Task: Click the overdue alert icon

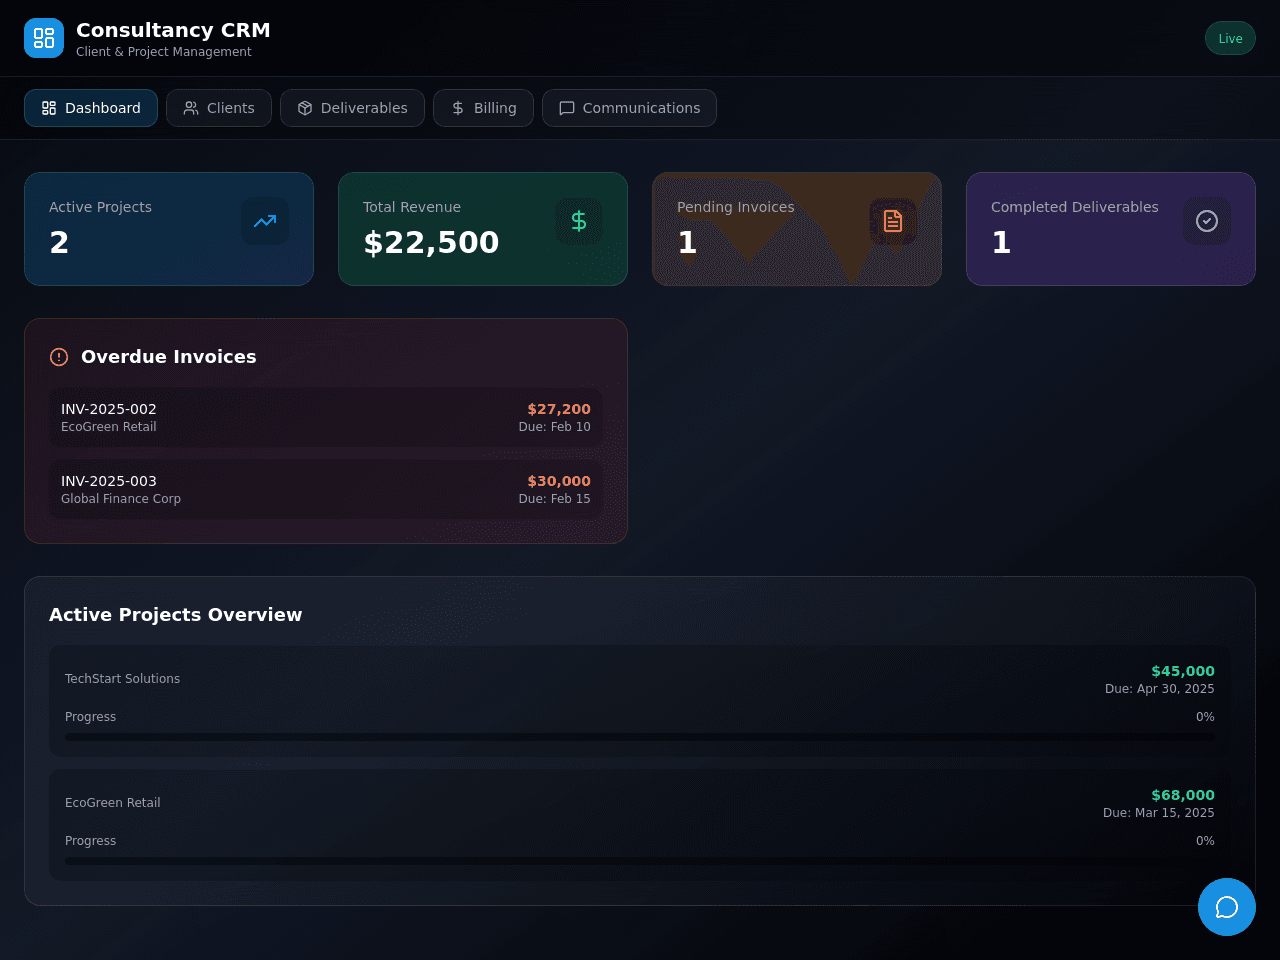Action: [x=59, y=357]
